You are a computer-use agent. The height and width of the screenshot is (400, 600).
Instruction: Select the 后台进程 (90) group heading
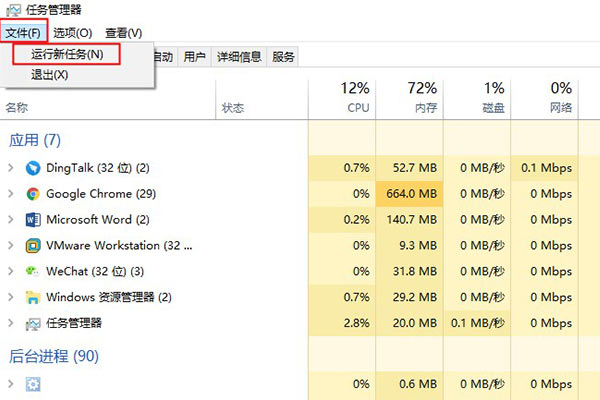[x=54, y=356]
